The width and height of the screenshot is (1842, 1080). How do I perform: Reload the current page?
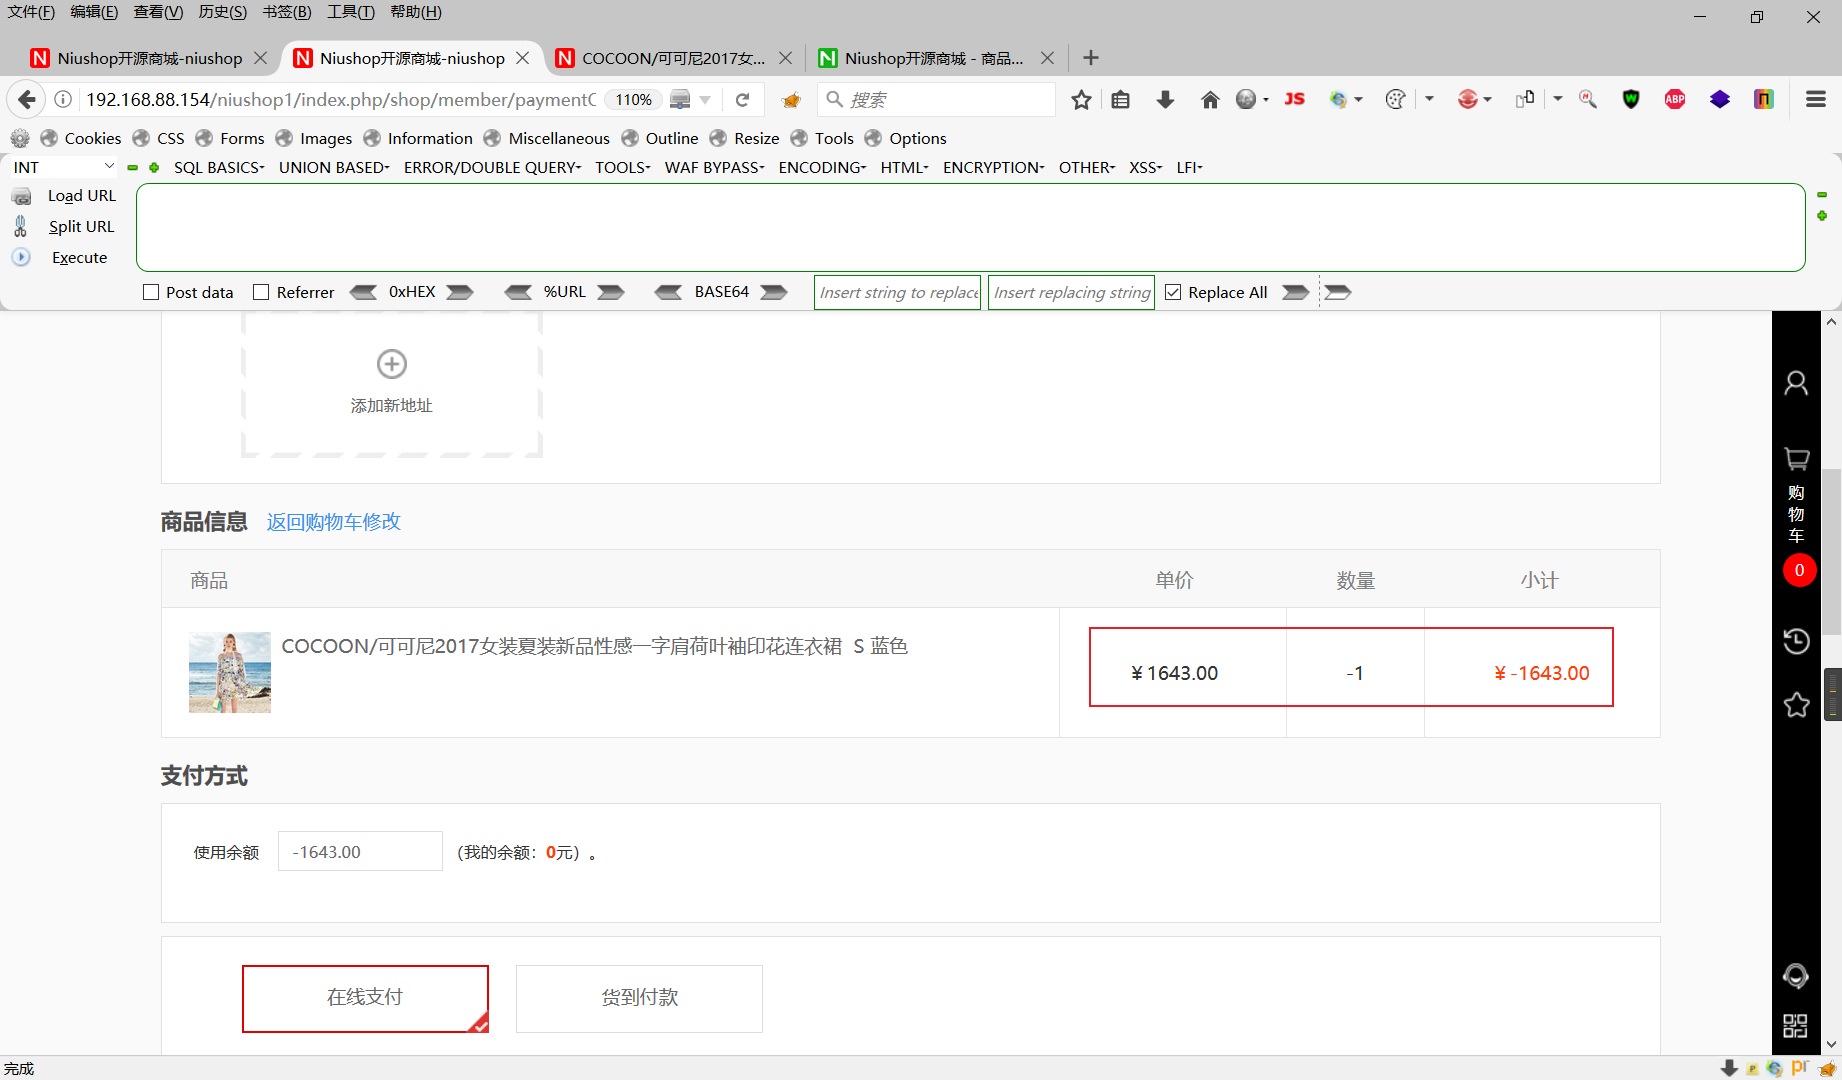coord(742,99)
